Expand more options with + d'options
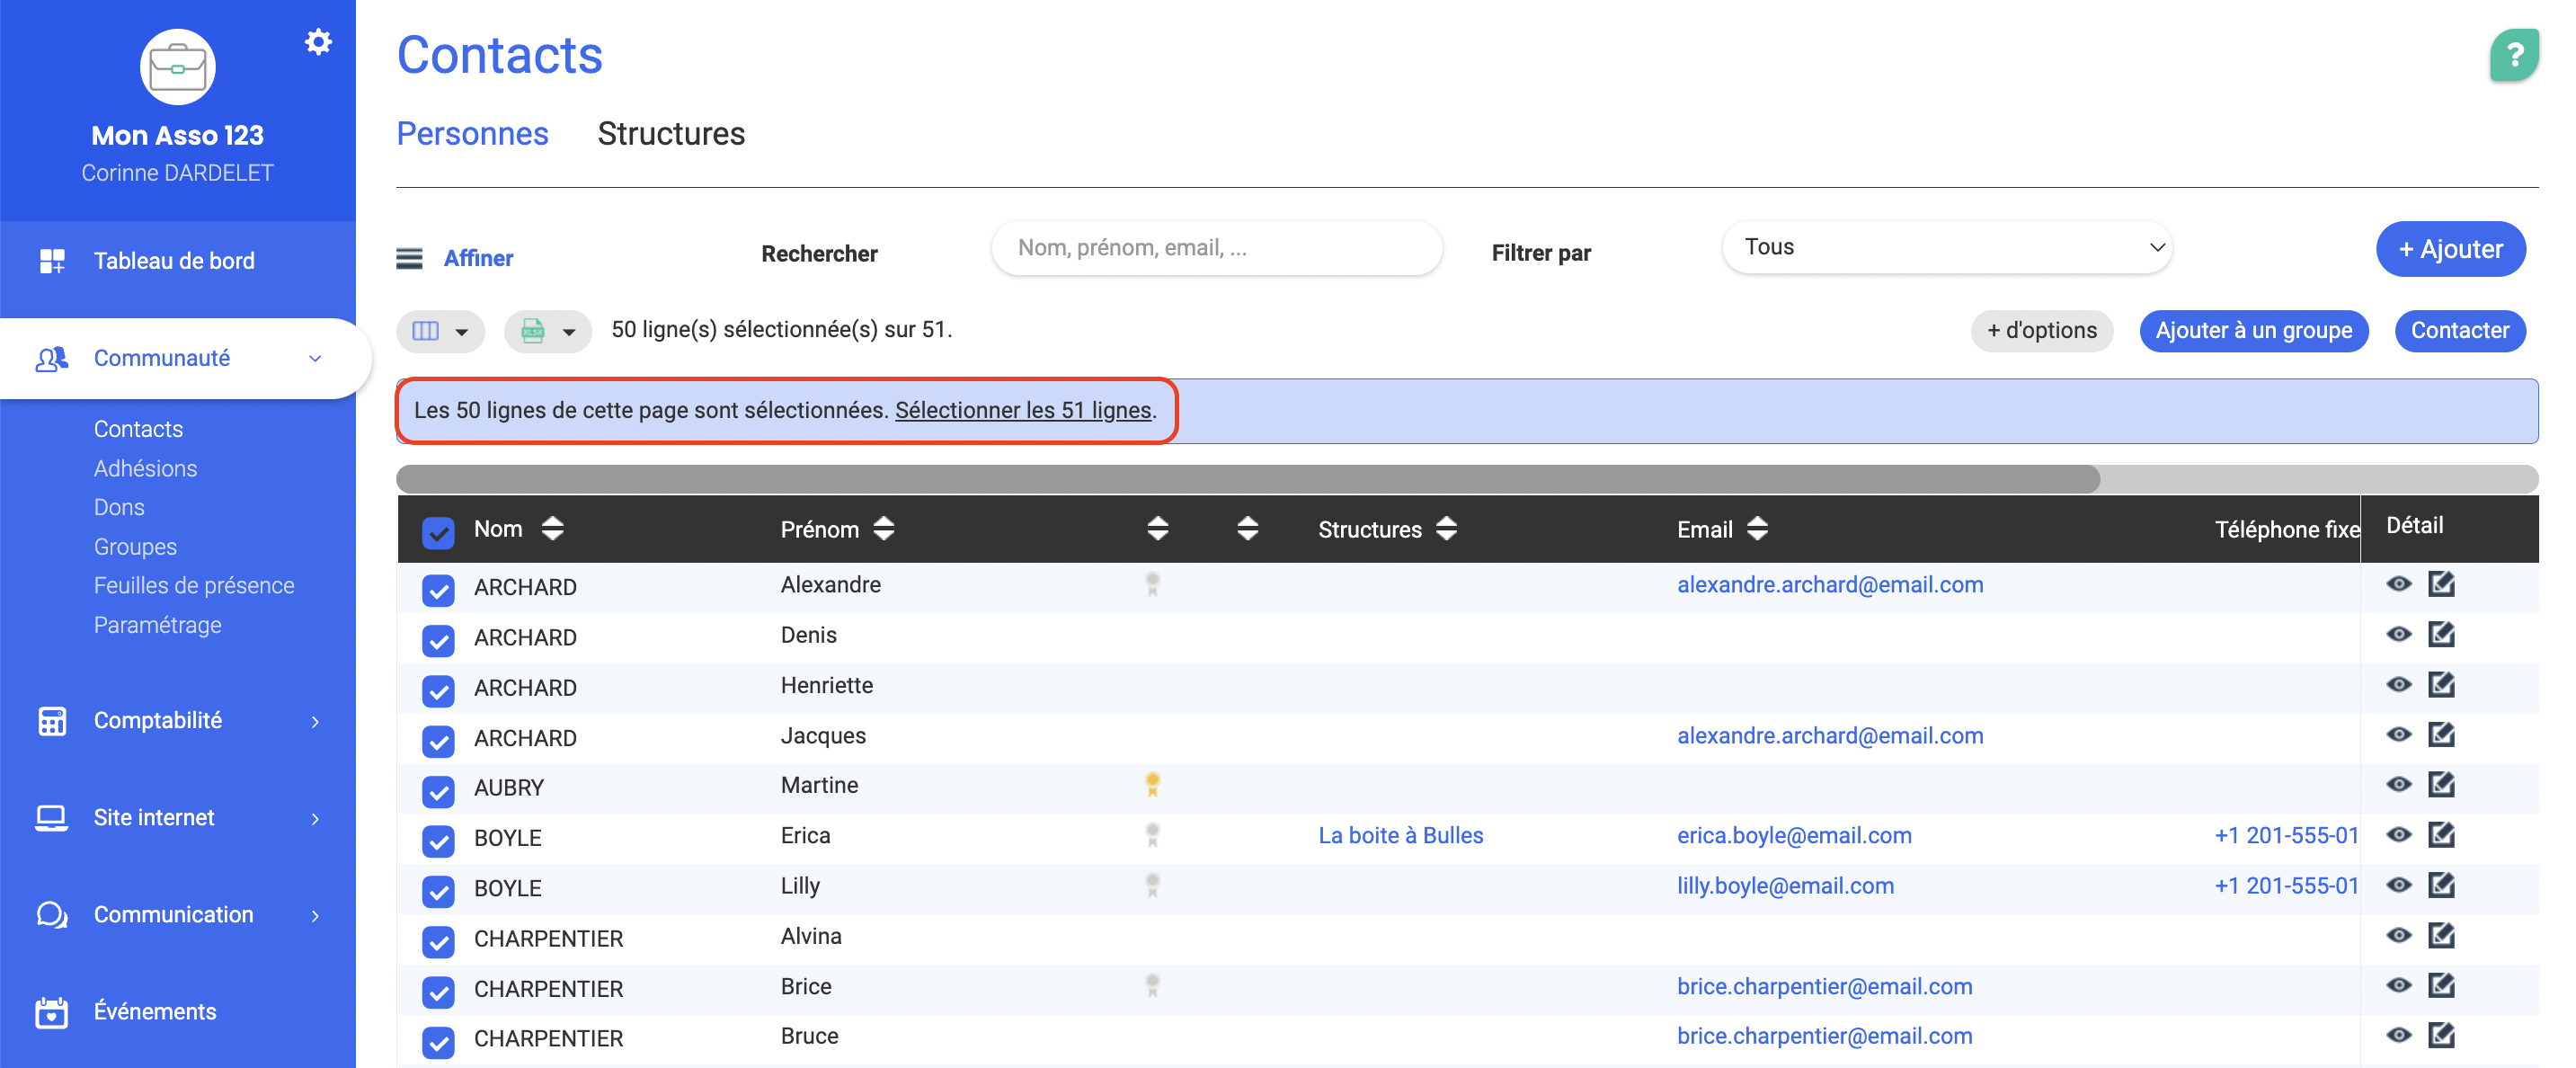 [2042, 331]
